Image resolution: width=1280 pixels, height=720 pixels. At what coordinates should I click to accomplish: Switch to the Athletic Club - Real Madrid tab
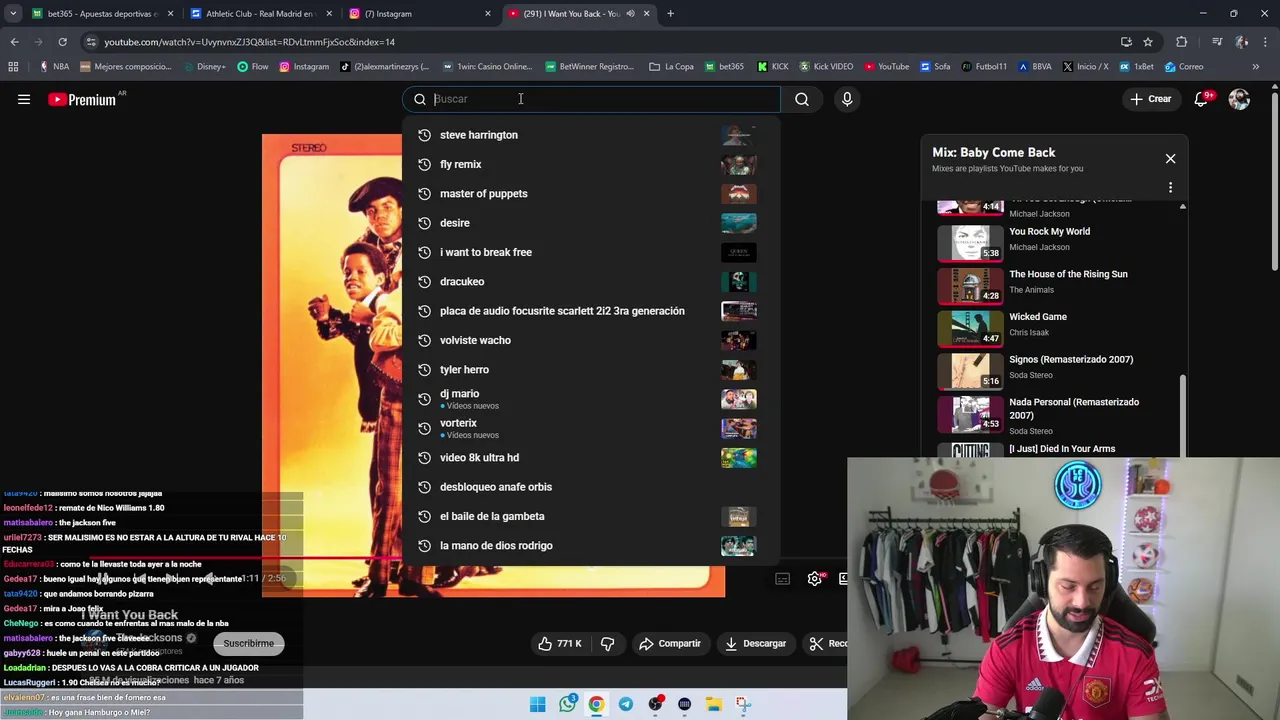click(x=260, y=14)
